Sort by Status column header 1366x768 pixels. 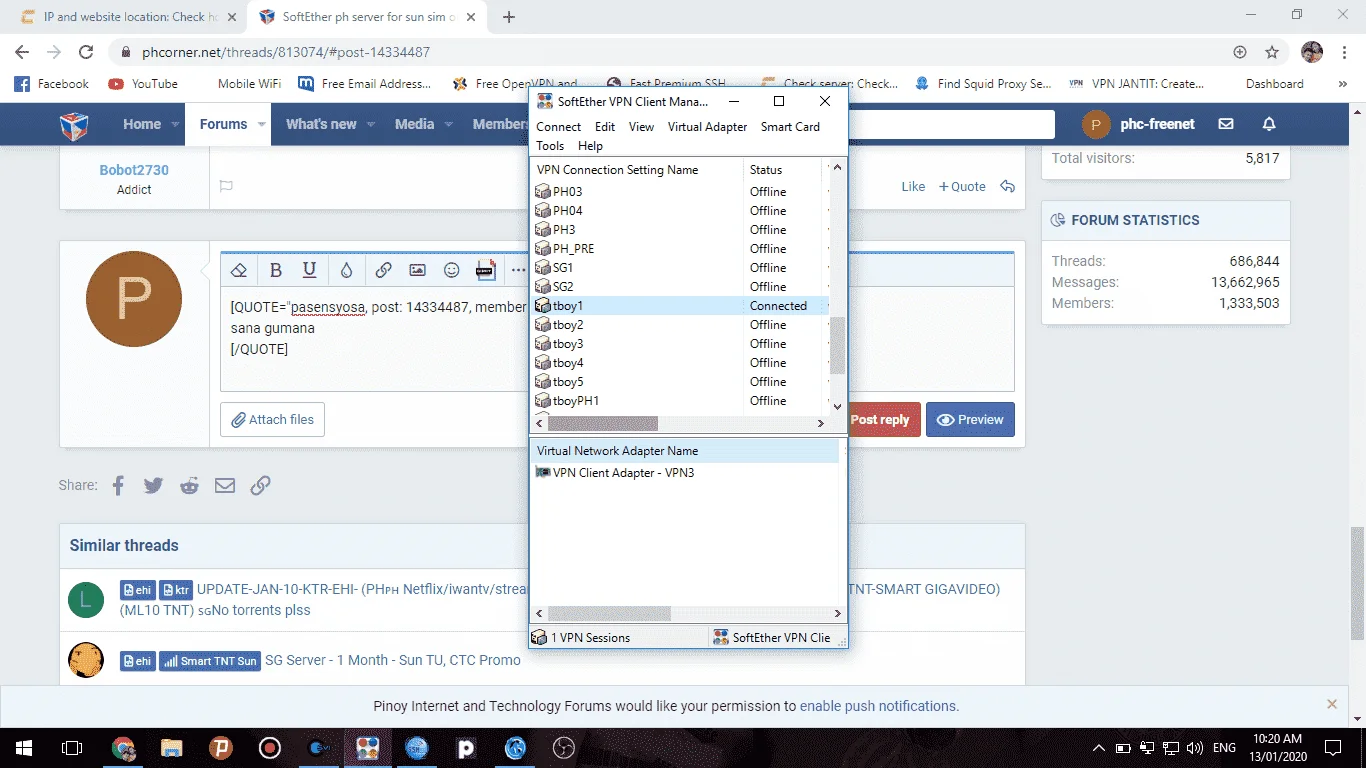point(784,170)
